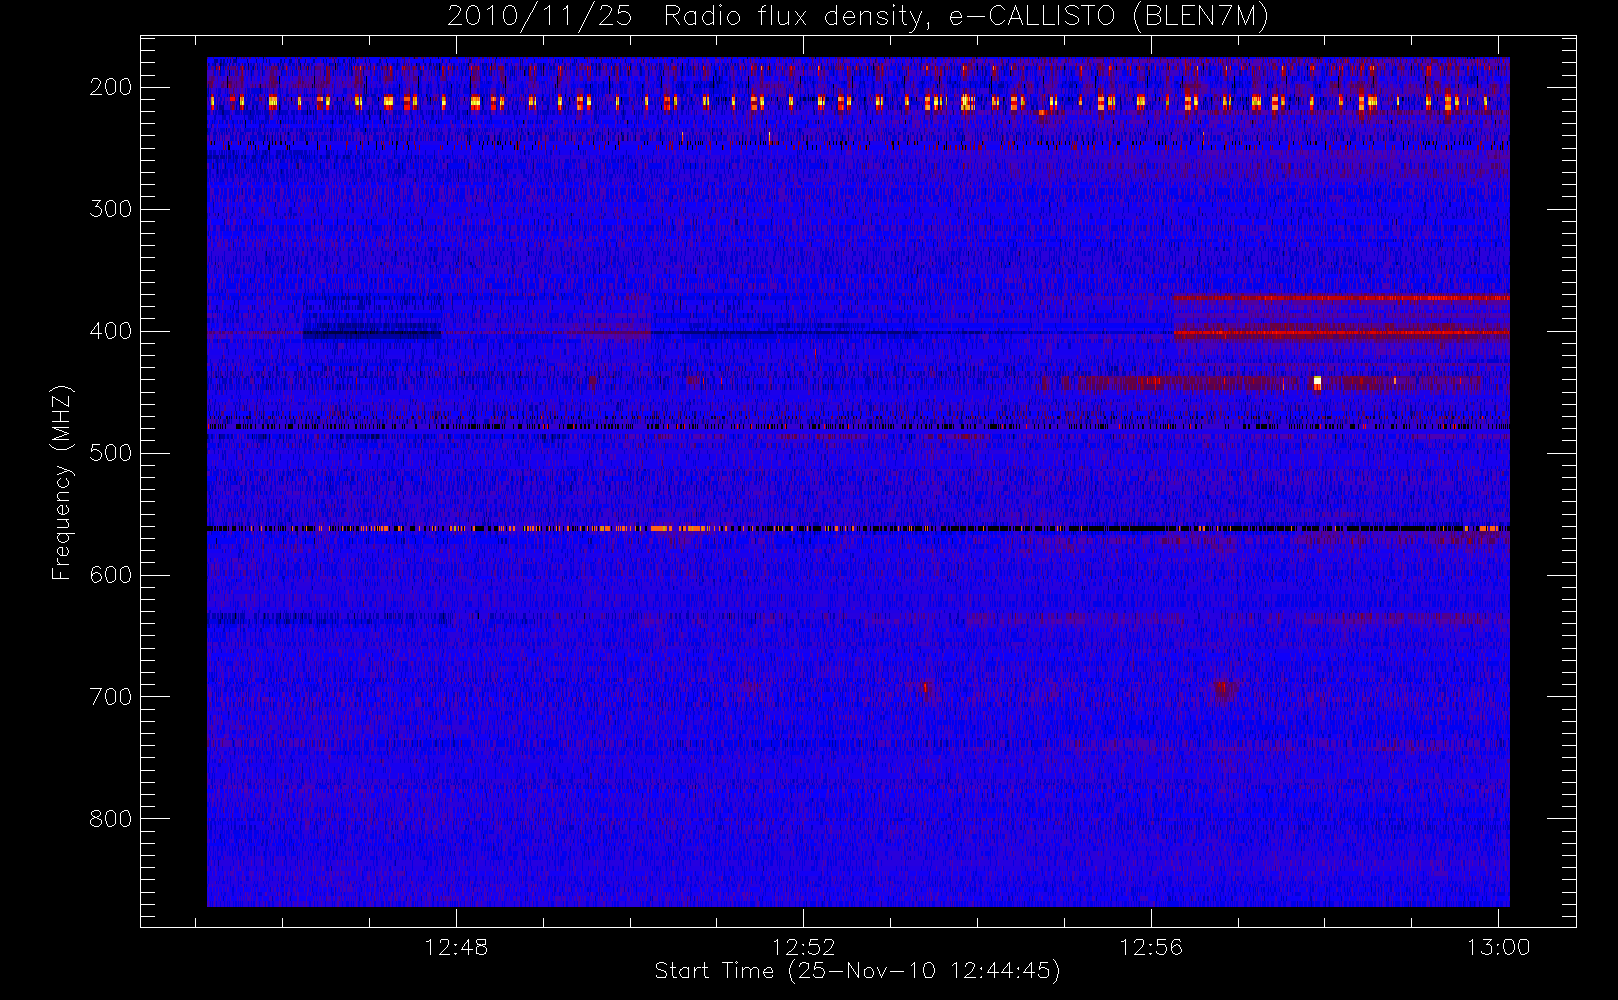
Task: Click the red spot near 700 MHz after 12:56
Action: point(1222,688)
